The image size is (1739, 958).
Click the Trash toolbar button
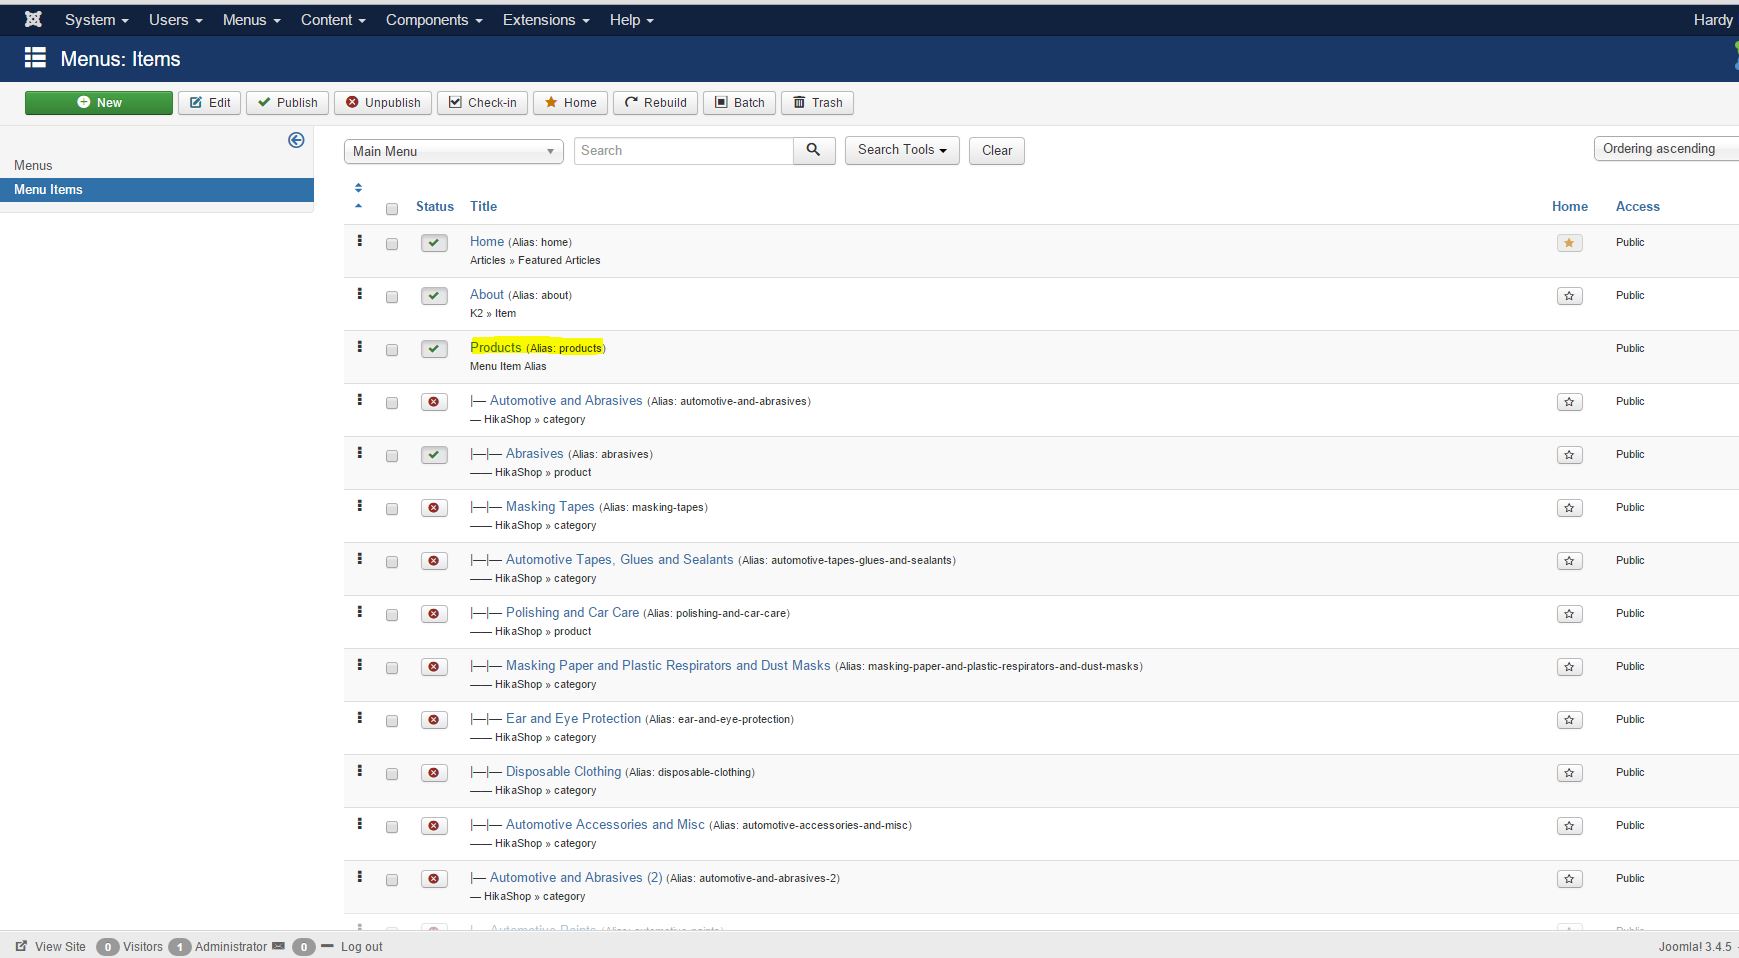tap(818, 102)
